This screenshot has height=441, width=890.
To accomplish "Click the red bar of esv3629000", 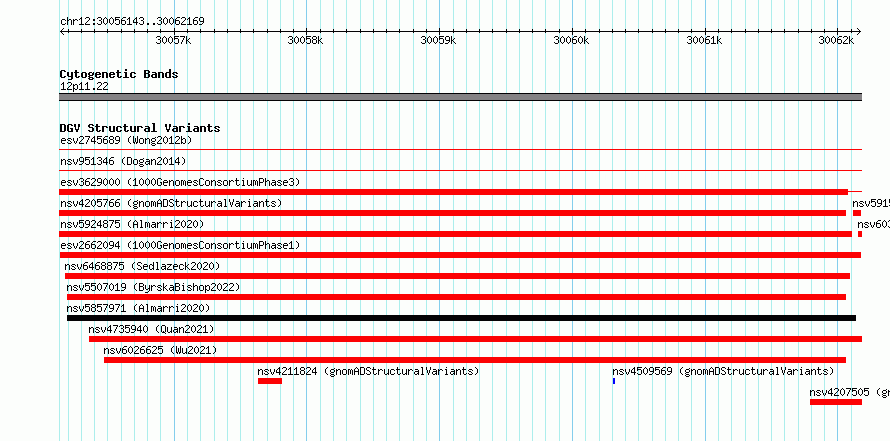I will (x=454, y=192).
